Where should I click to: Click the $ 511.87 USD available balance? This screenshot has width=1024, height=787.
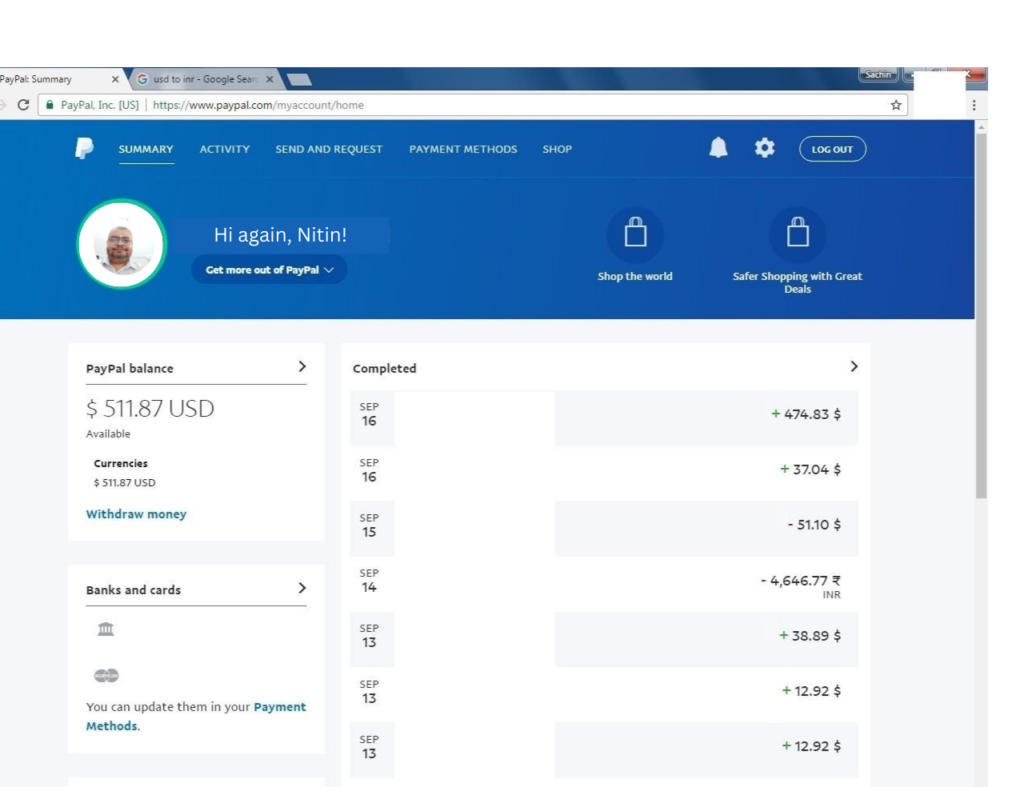point(150,409)
